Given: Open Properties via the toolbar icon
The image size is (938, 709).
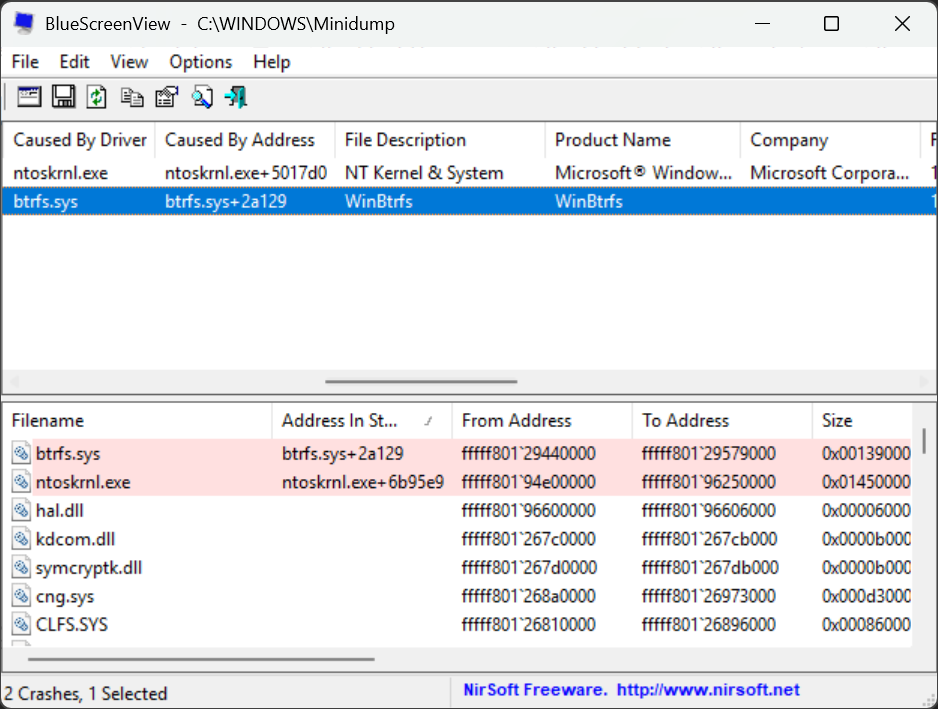Looking at the screenshot, I should (167, 97).
